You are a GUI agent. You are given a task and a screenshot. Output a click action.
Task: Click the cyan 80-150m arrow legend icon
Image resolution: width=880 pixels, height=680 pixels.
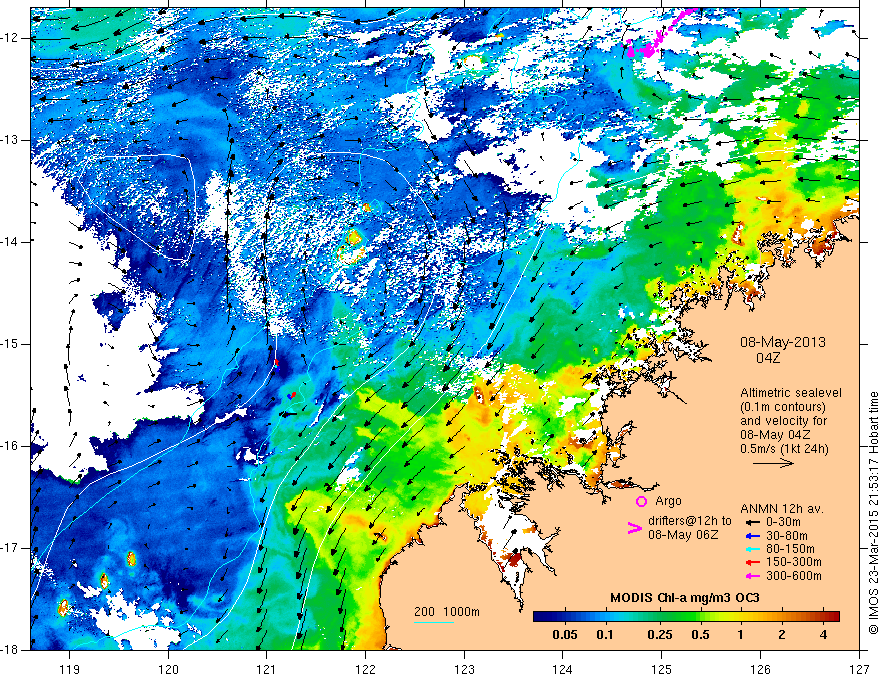coord(751,549)
